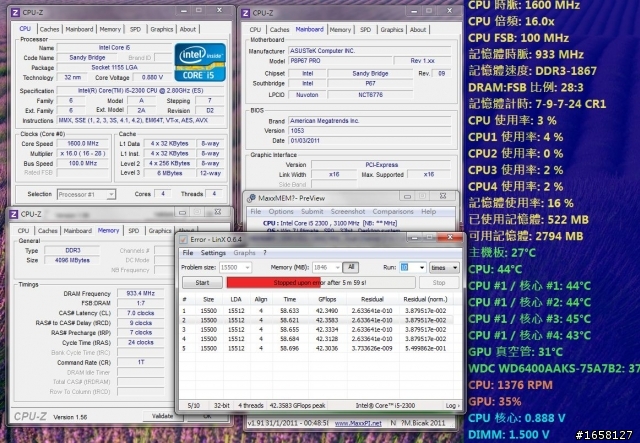Image resolution: width=640 pixels, height=443 pixels.
Task: Open Memory tab in CPU-Z CPU window
Action: (110, 29)
